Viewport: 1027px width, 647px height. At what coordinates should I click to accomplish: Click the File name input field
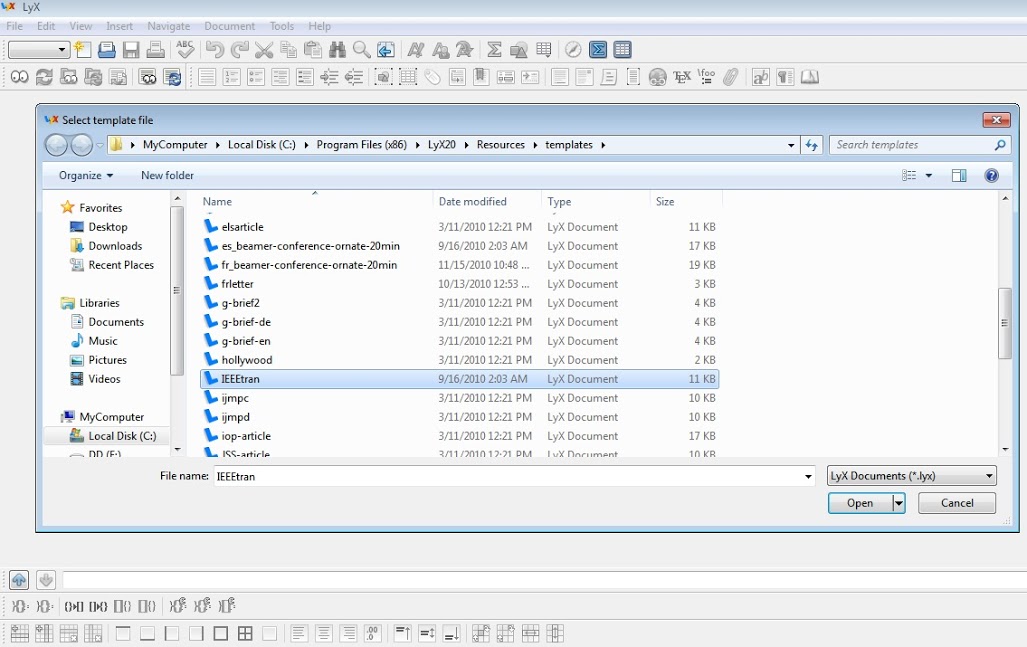[508, 477]
